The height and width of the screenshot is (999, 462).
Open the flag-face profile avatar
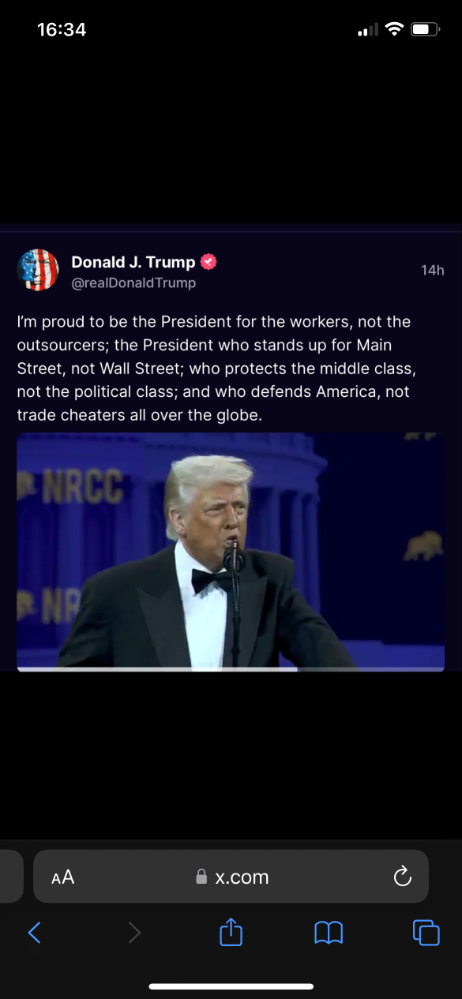pyautogui.click(x=38, y=270)
